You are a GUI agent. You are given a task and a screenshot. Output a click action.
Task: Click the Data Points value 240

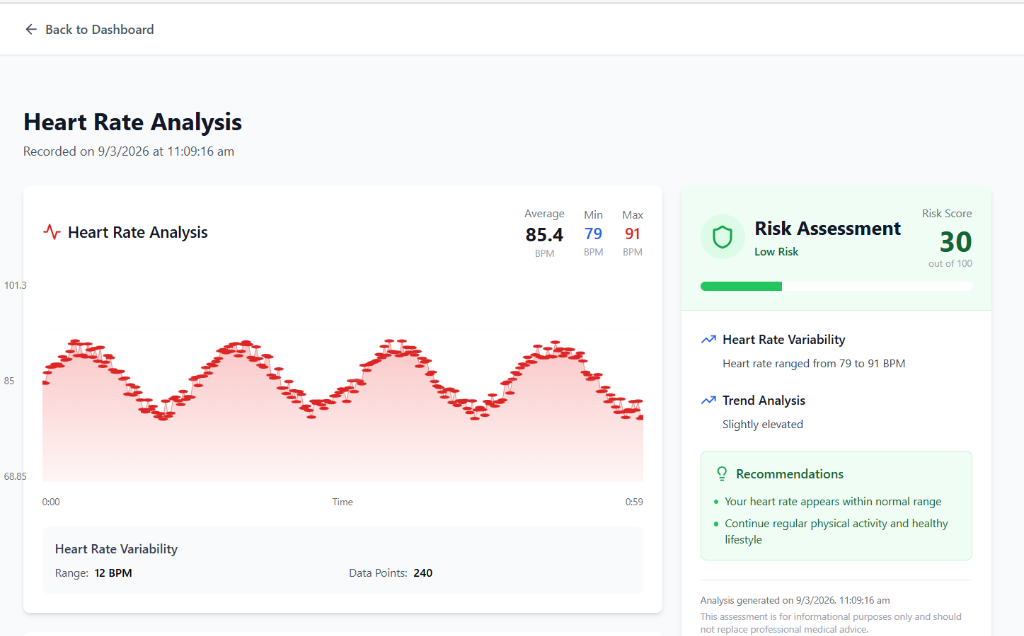[x=423, y=573]
